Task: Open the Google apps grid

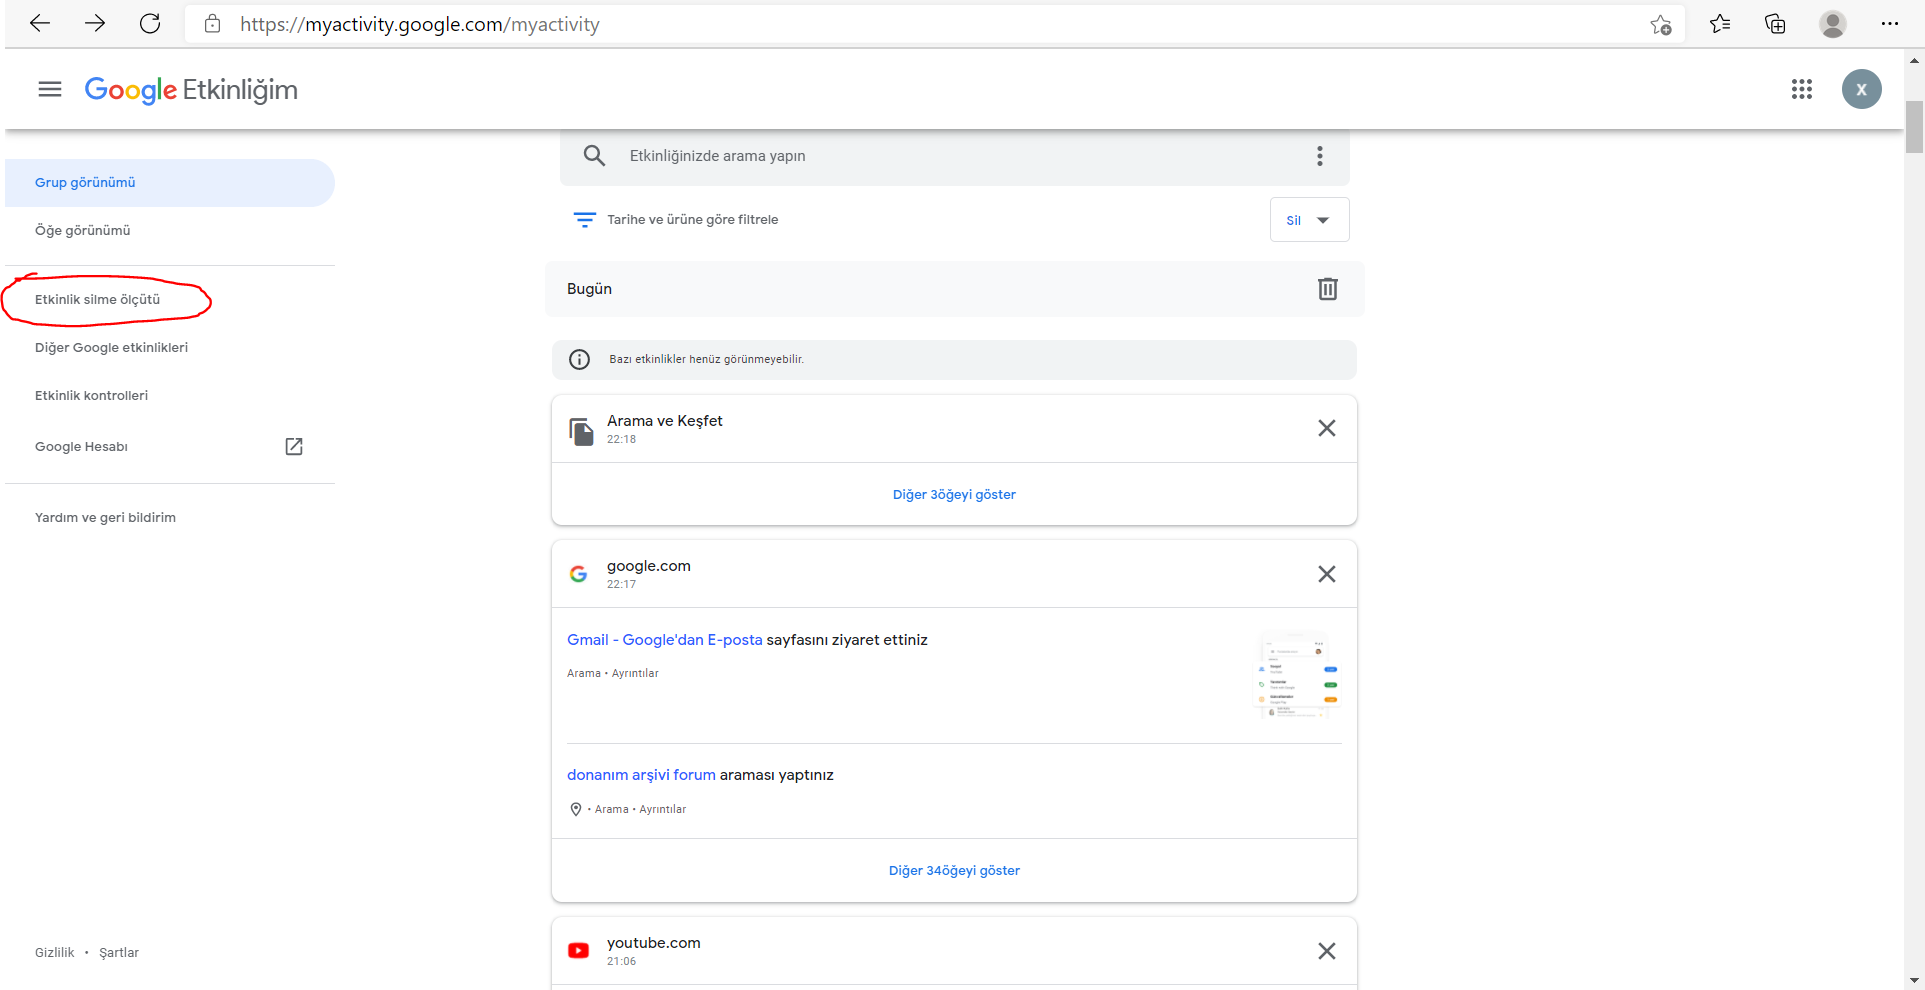Action: tap(1802, 90)
